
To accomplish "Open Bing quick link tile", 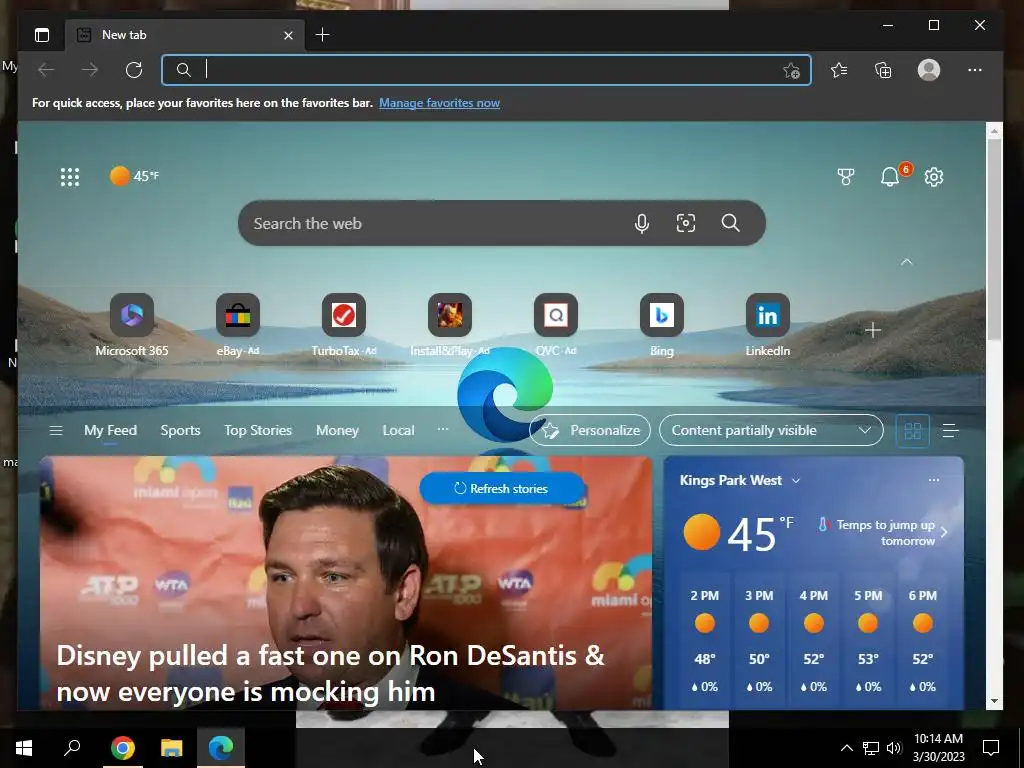I will pos(662,325).
